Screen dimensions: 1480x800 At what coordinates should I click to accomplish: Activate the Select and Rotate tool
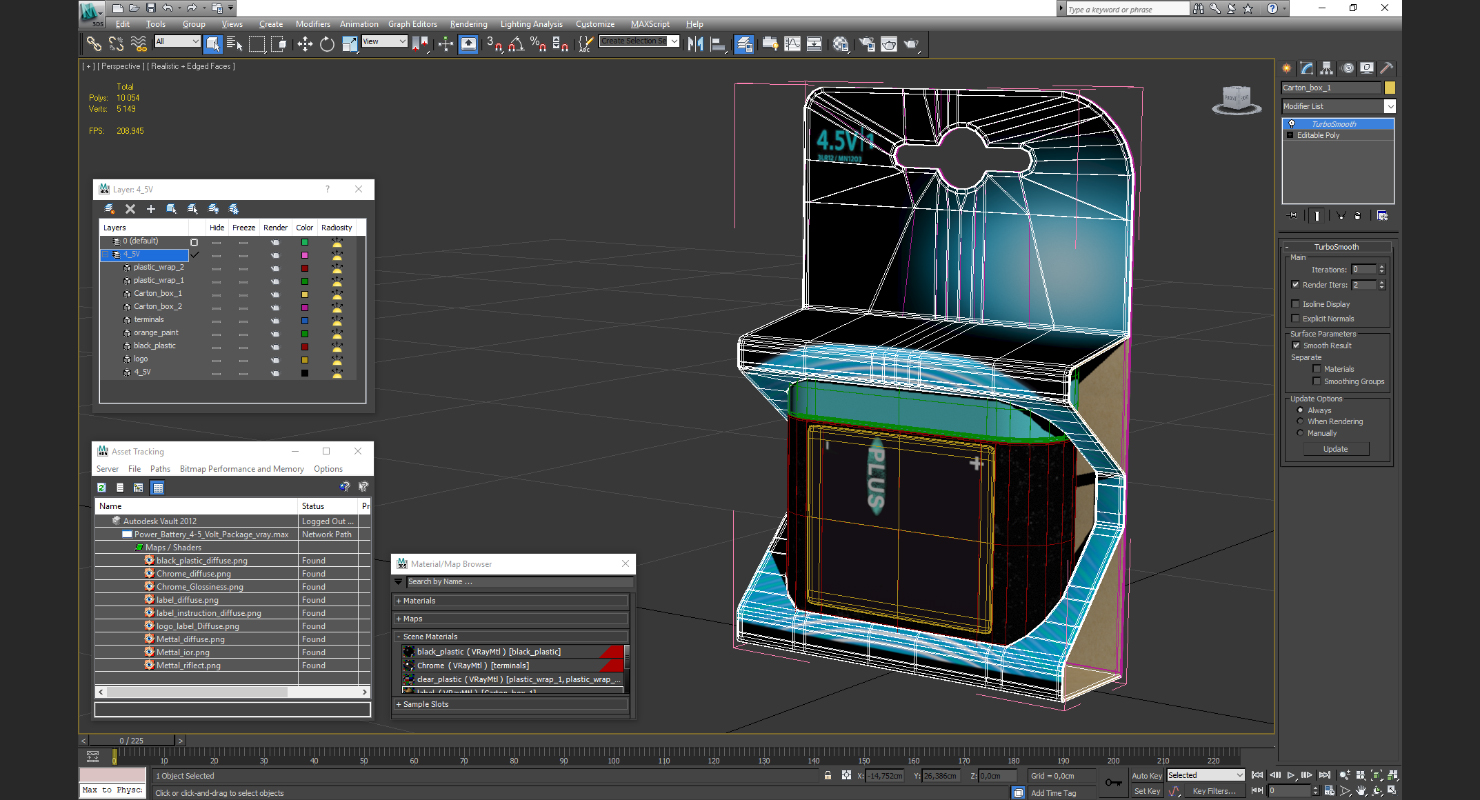click(x=327, y=44)
